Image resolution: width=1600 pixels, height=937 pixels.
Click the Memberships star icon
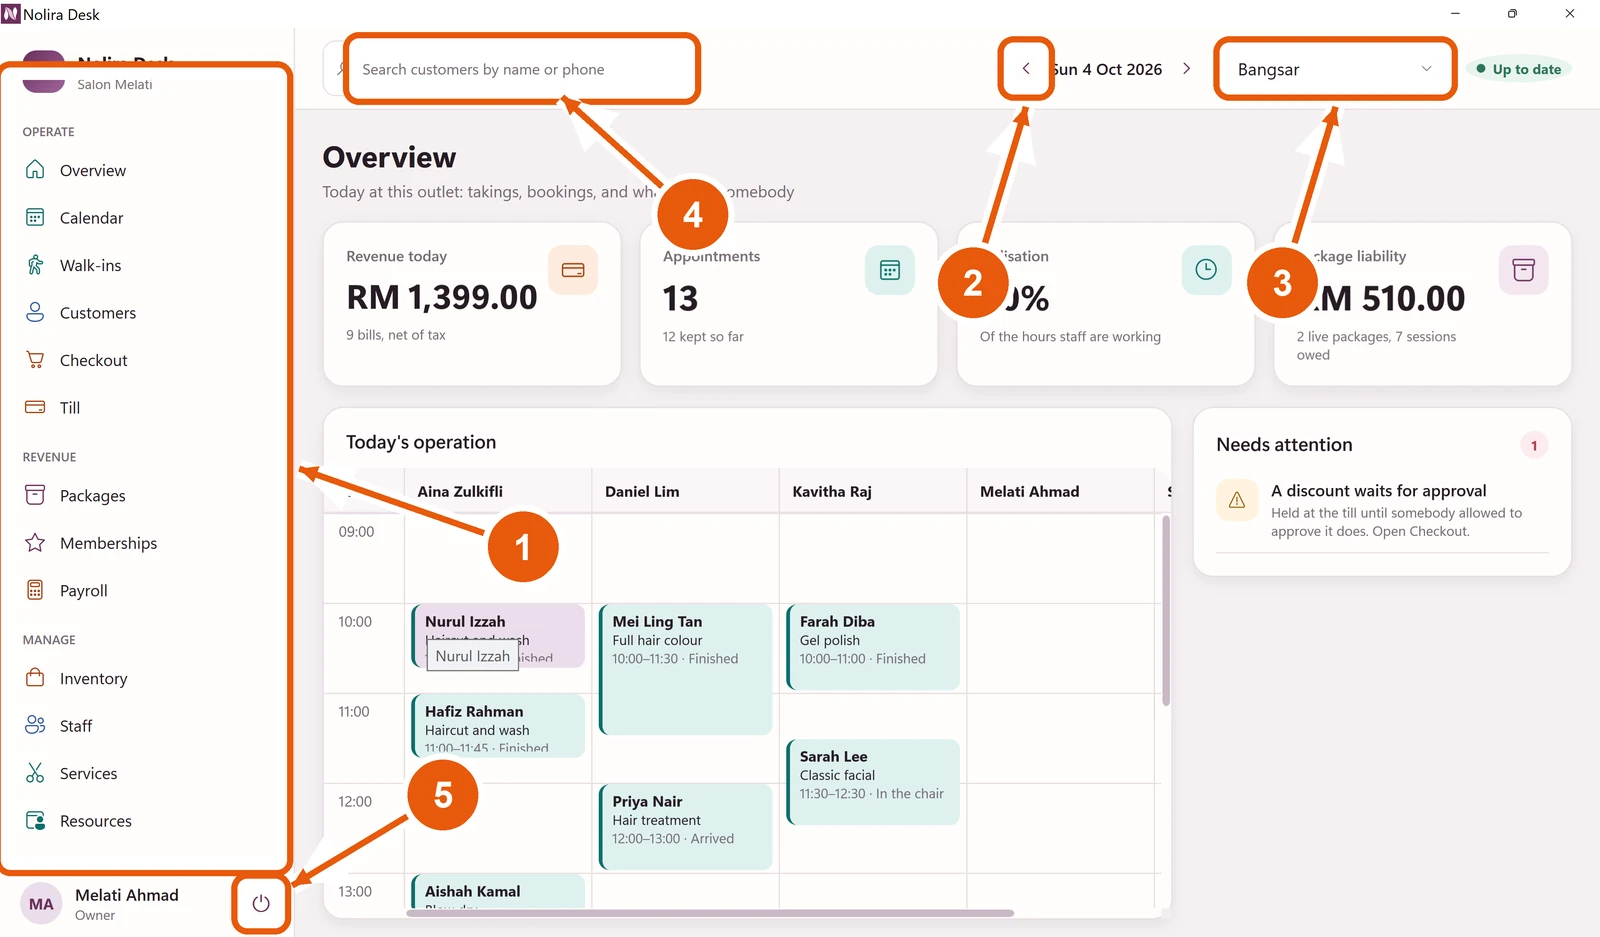(35, 543)
